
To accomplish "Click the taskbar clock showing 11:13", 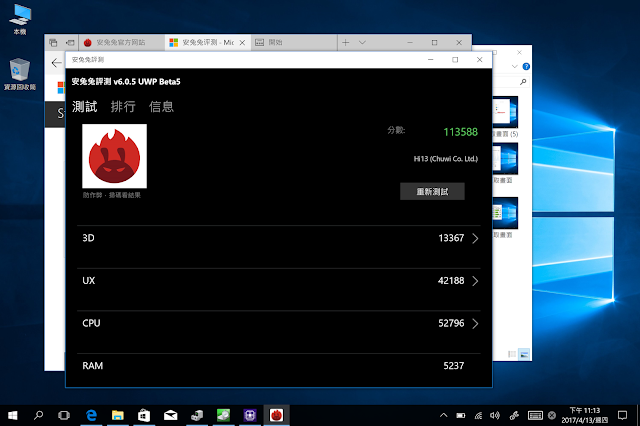I will [x=584, y=415].
